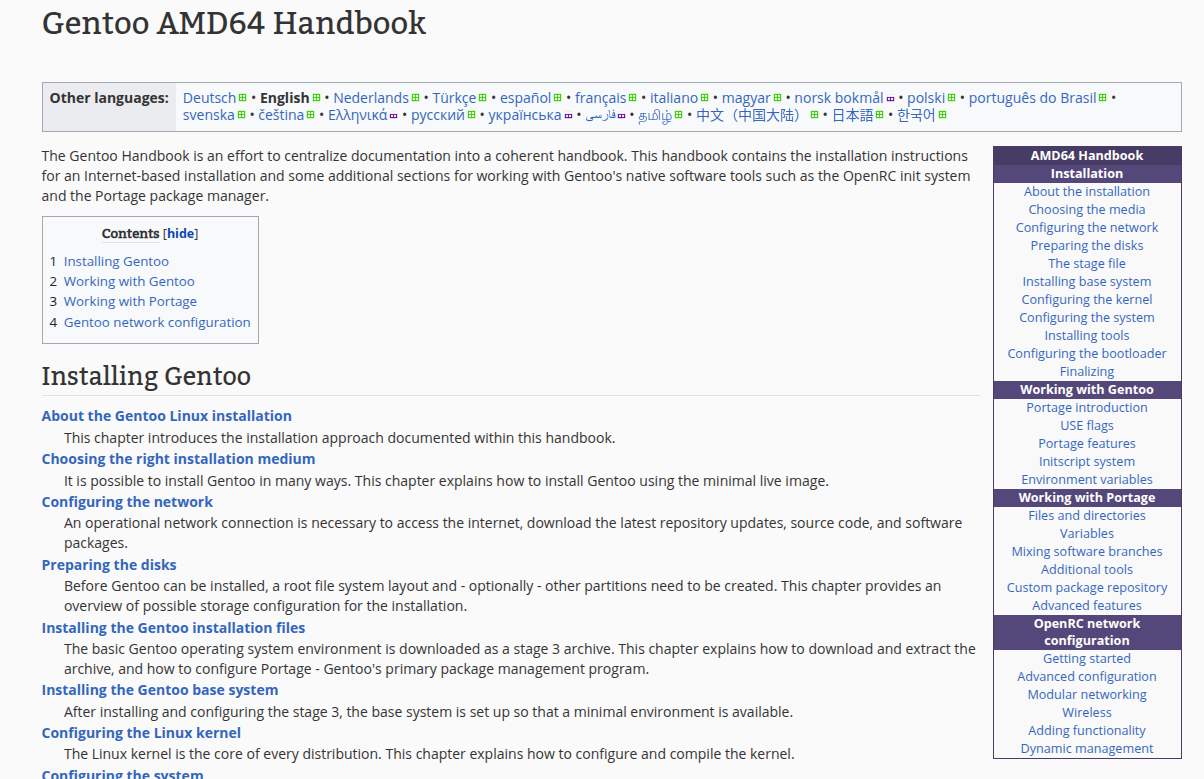
Task: Open sidebar link Installing base system
Action: coord(1087,281)
